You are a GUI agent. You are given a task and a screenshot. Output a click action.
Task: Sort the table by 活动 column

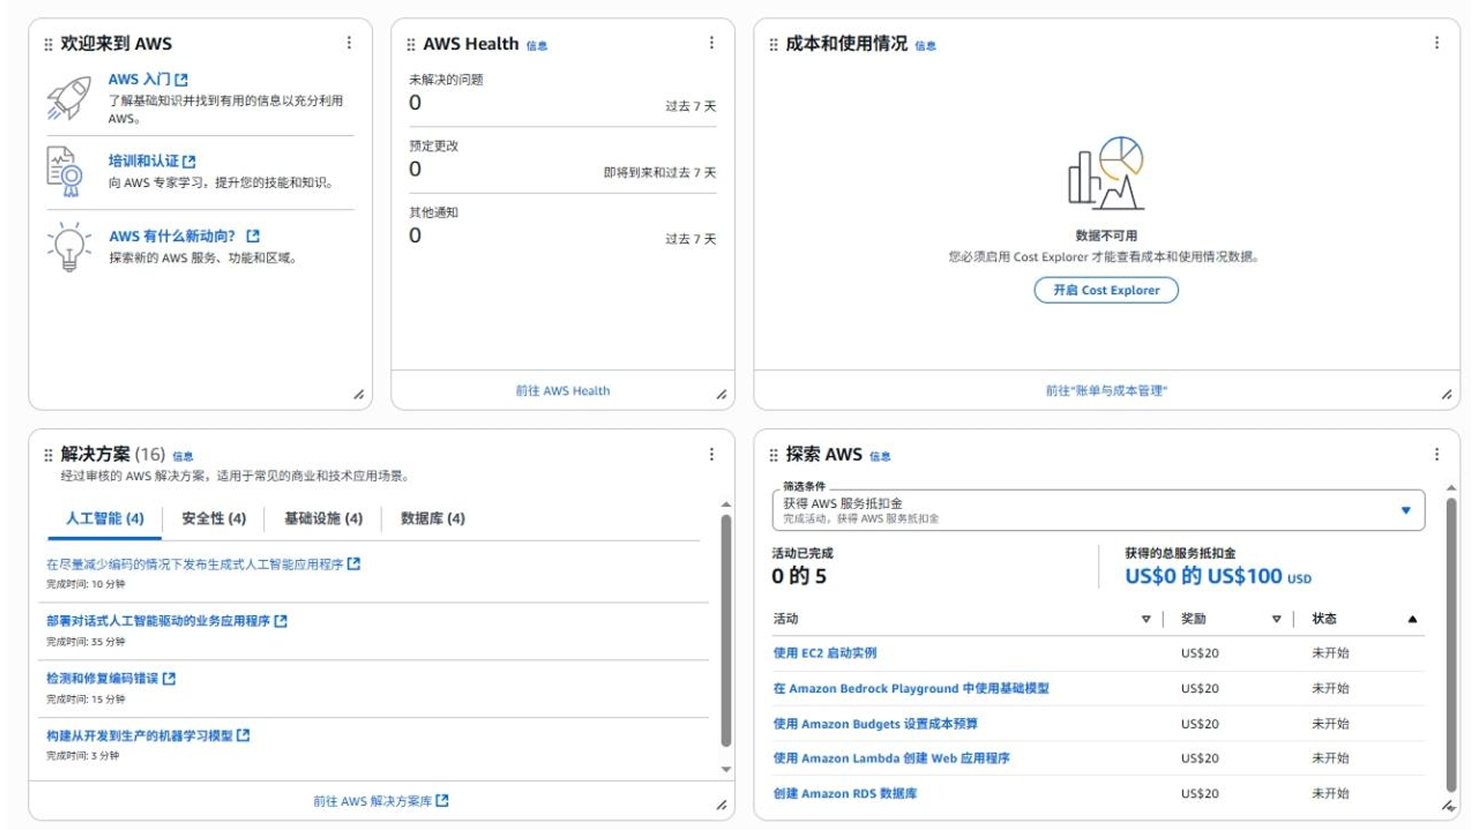(x=1145, y=619)
